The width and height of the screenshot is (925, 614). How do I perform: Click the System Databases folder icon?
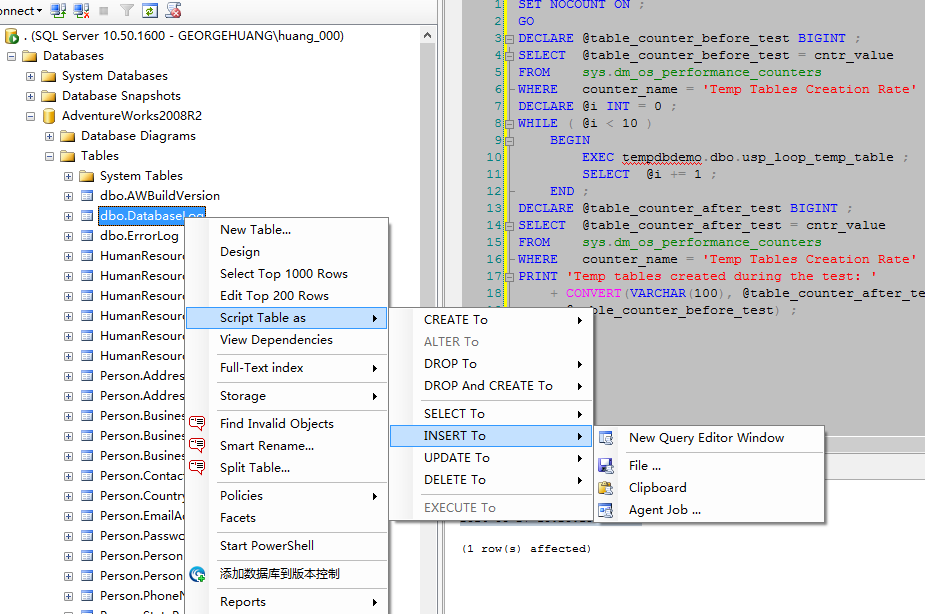pos(49,76)
